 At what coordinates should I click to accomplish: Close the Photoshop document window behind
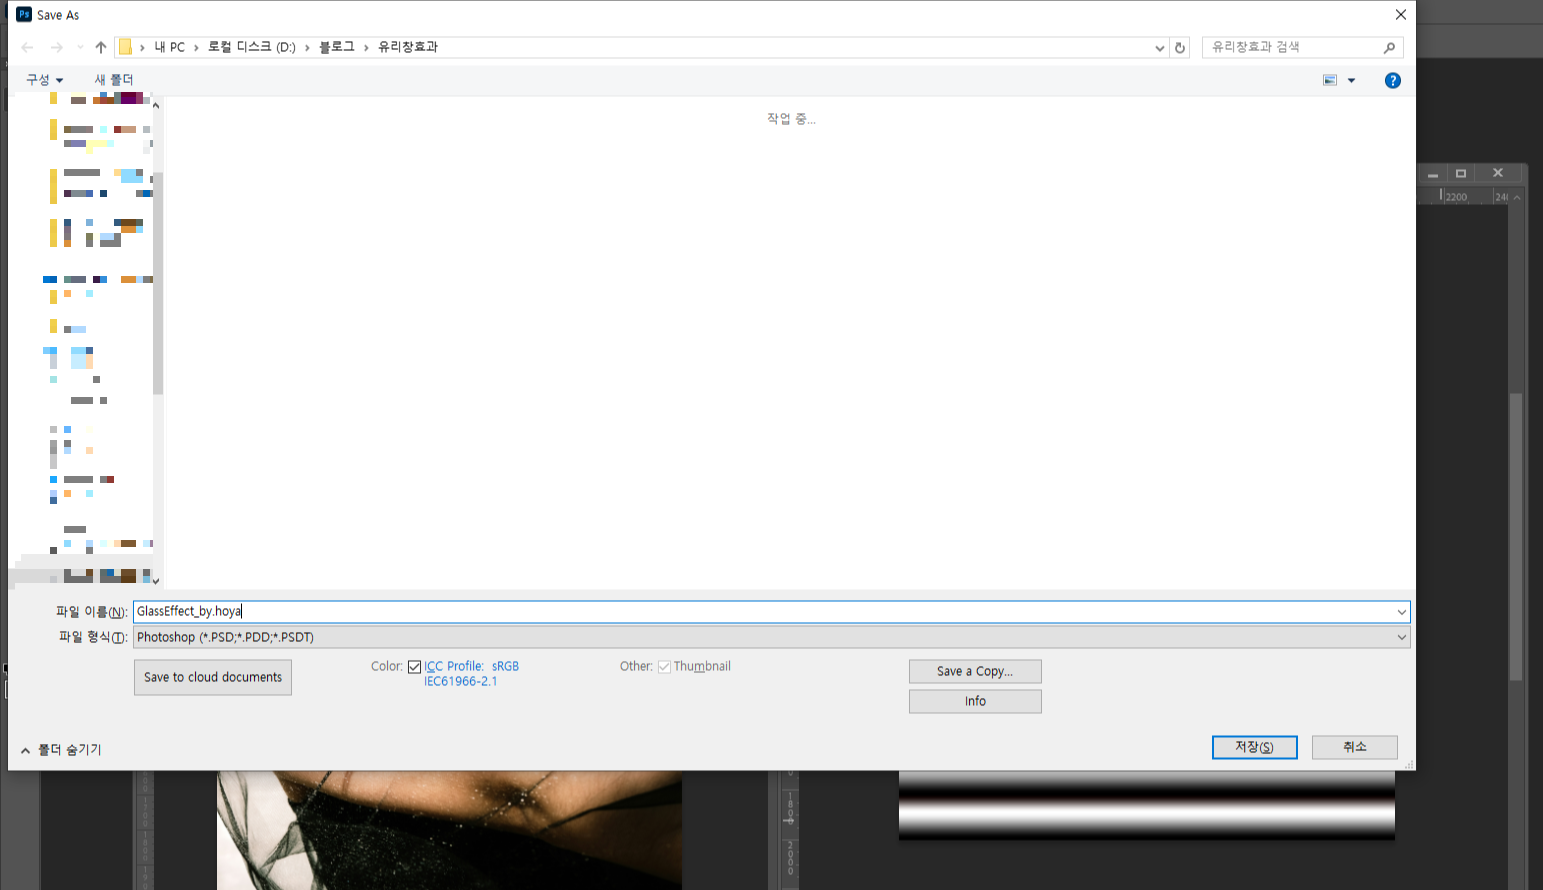pos(1498,174)
